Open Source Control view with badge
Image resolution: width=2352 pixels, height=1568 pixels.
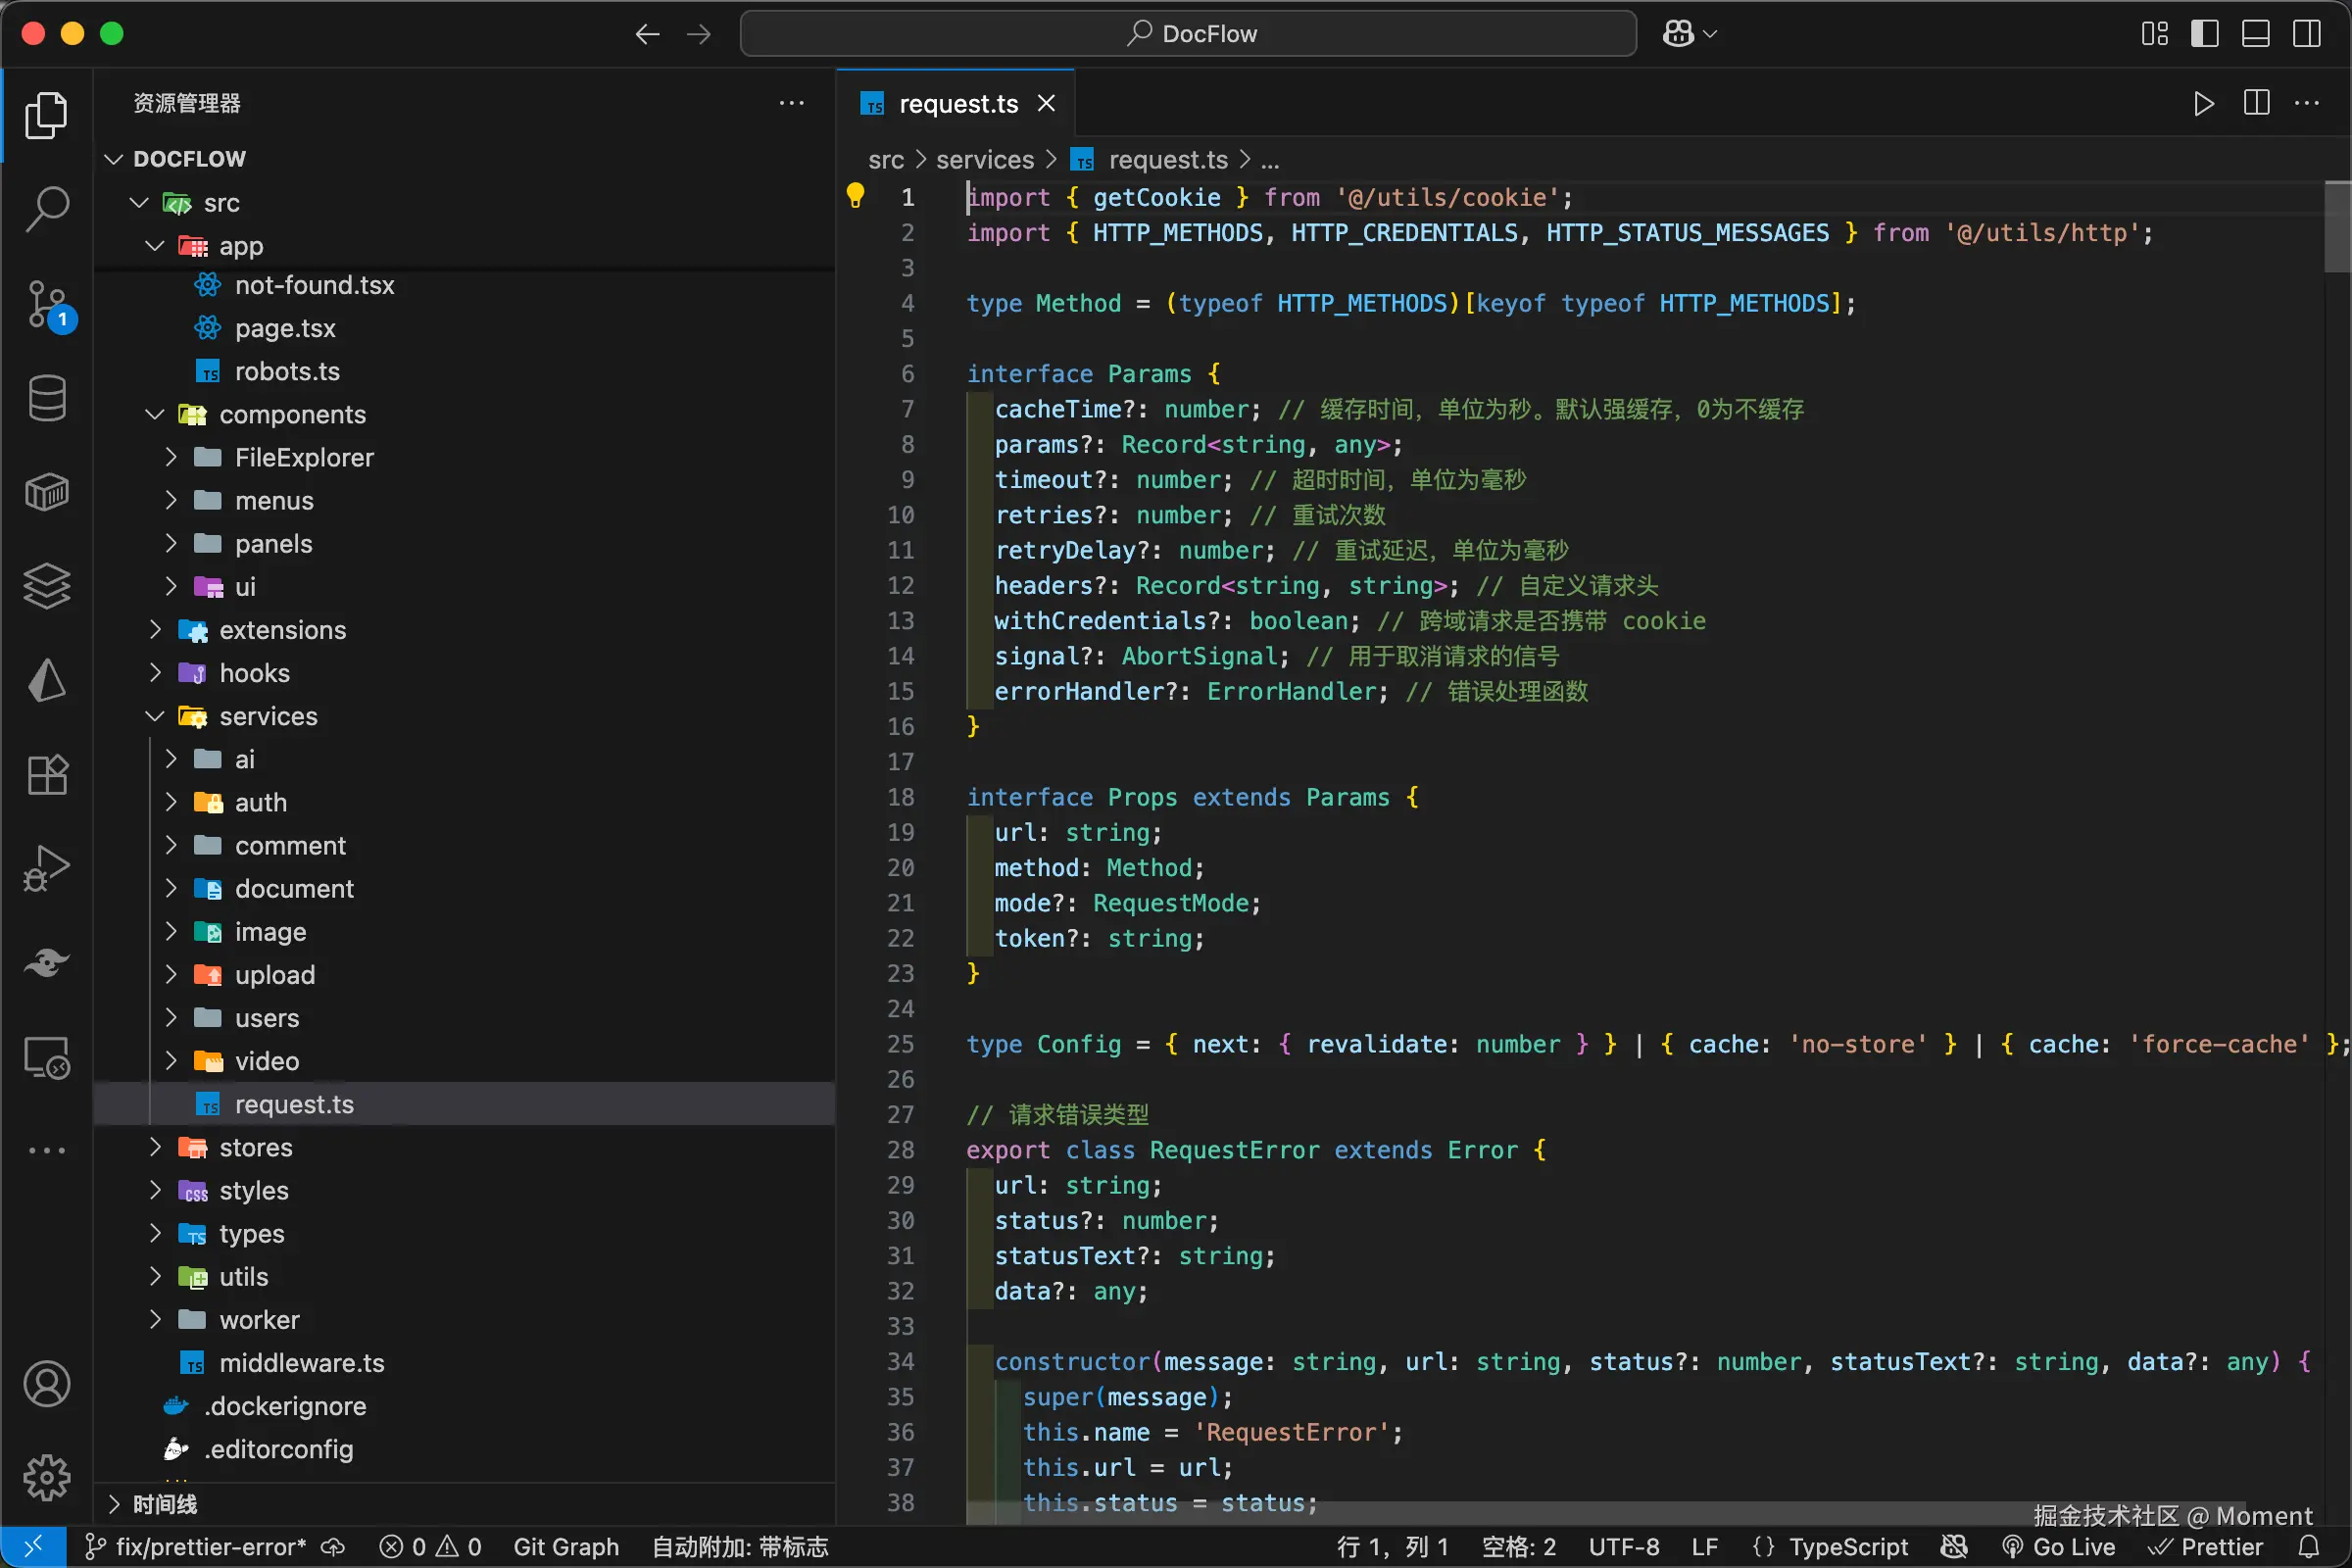pyautogui.click(x=46, y=304)
